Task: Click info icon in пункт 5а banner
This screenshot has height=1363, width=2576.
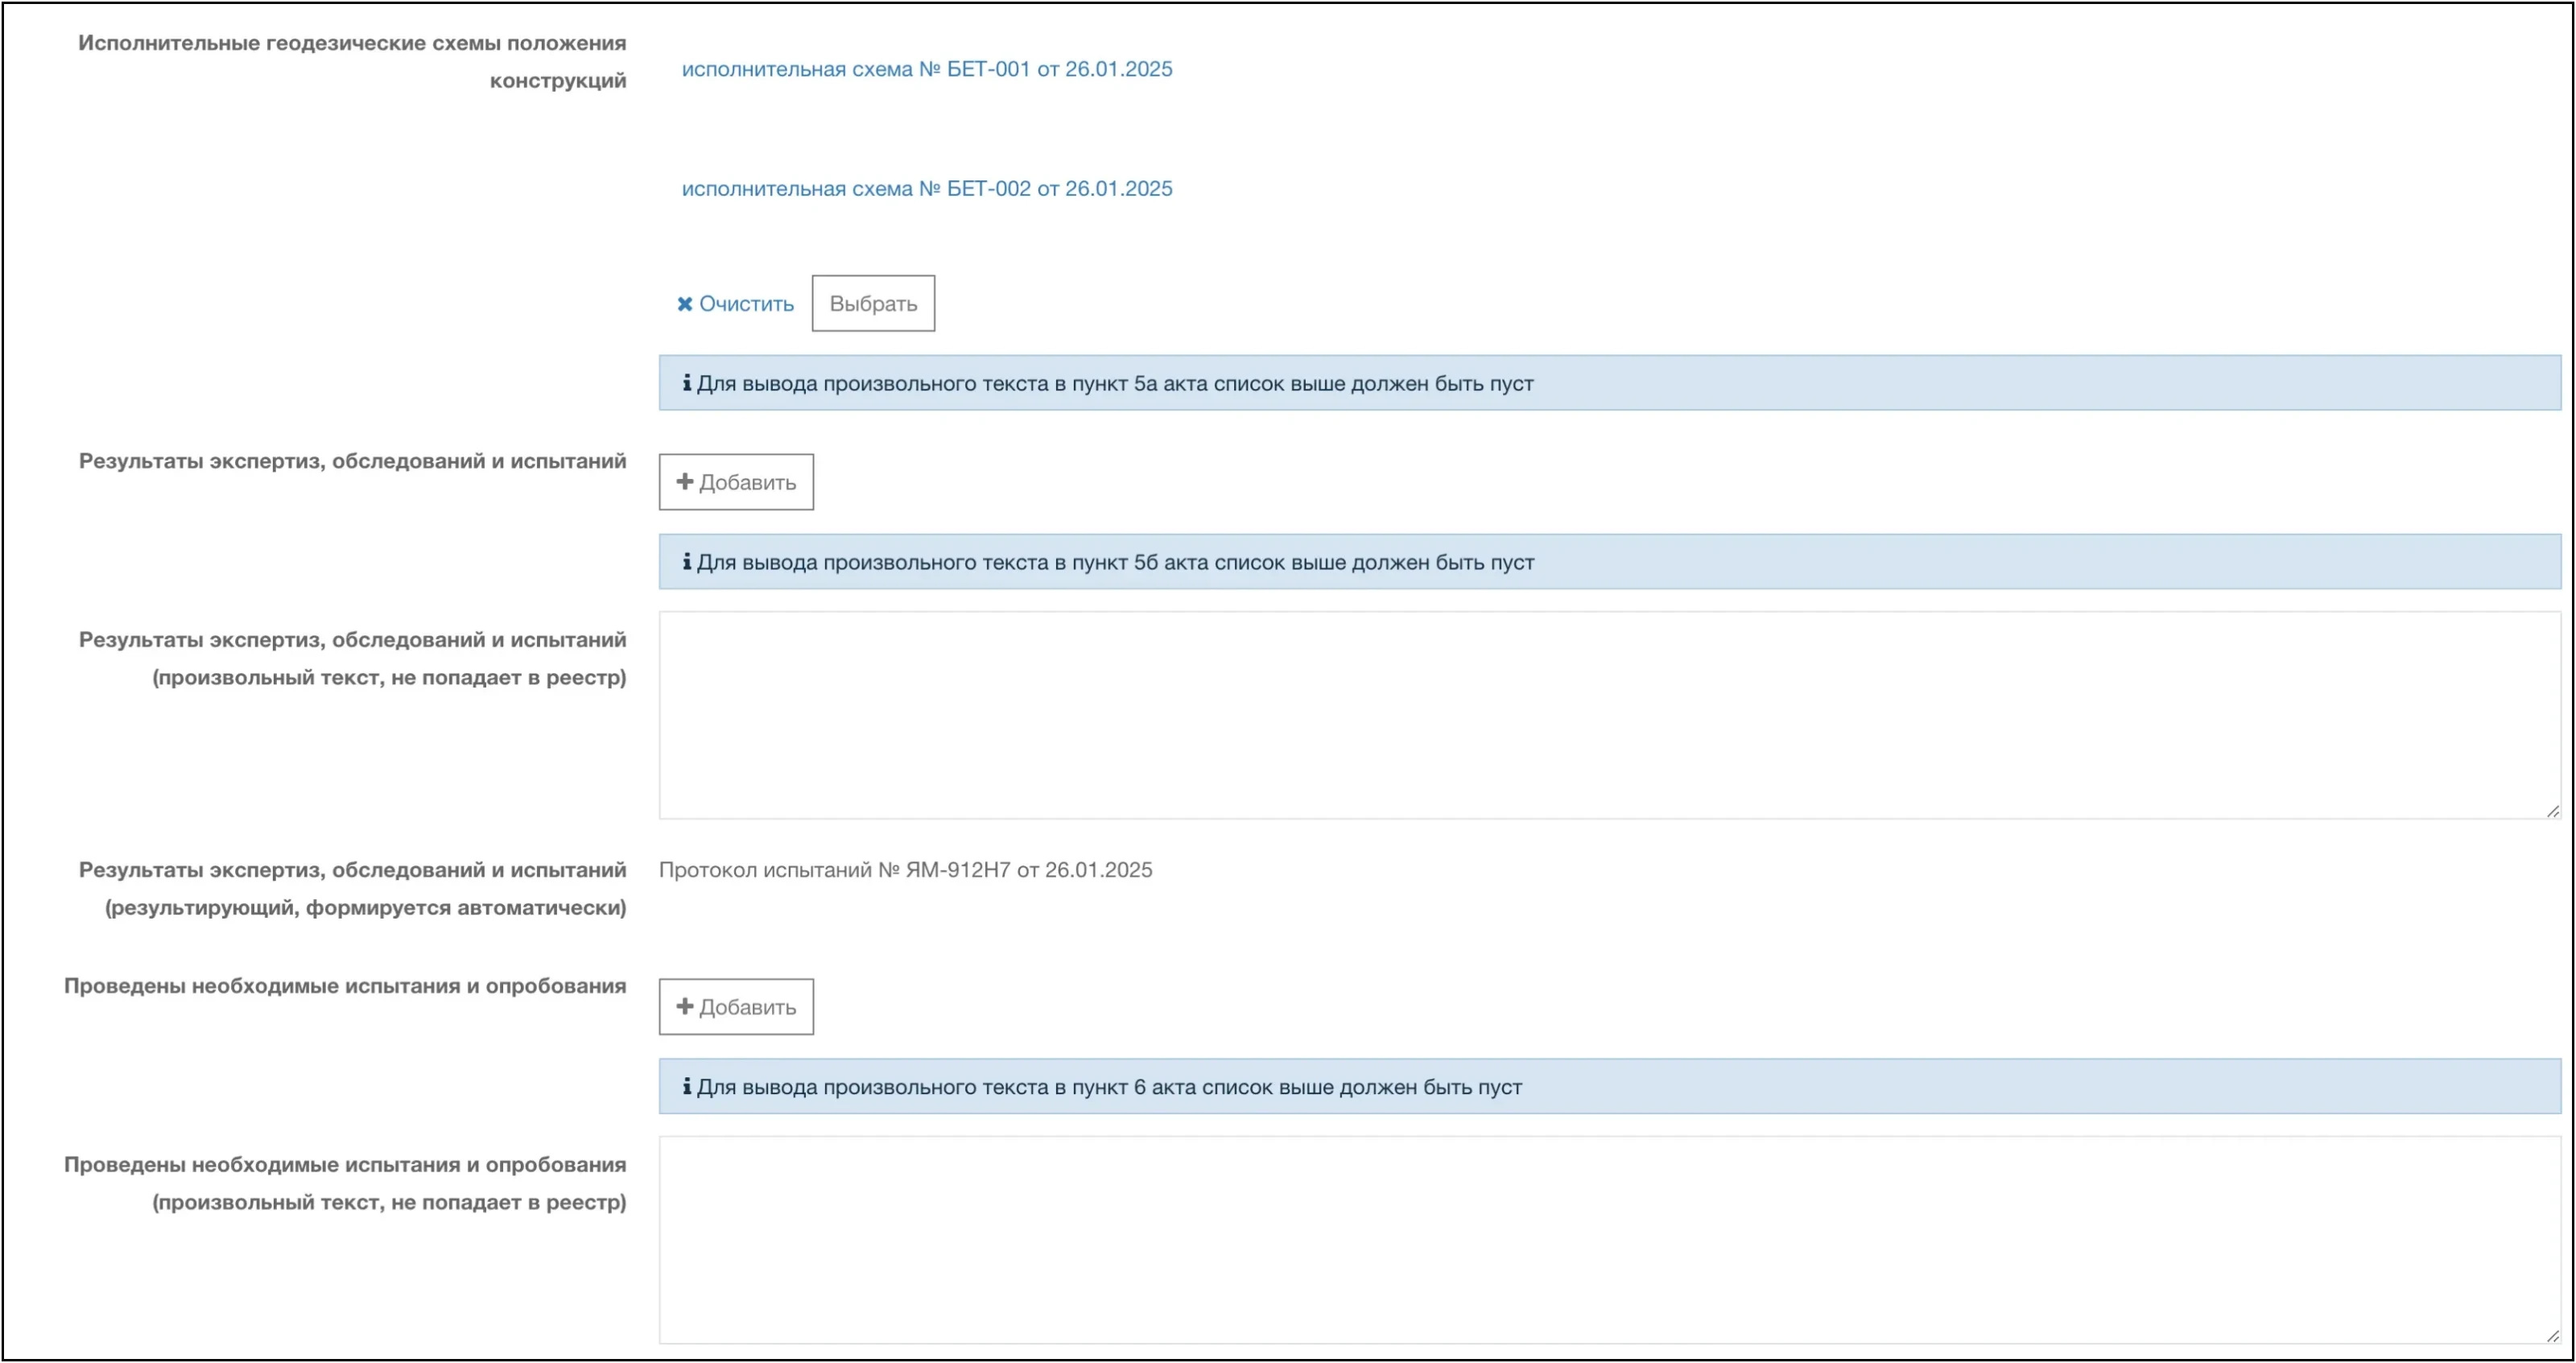Action: pyautogui.click(x=687, y=383)
